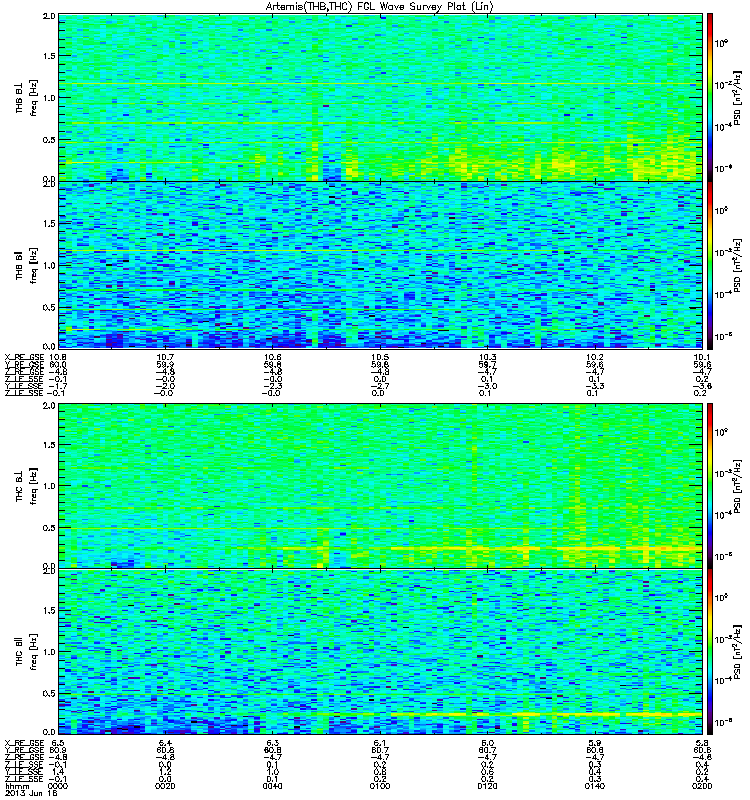750x800 pixels.
Task: Click the '0.5' frequency tick on the THC B⊥ panel
Action: [49, 528]
